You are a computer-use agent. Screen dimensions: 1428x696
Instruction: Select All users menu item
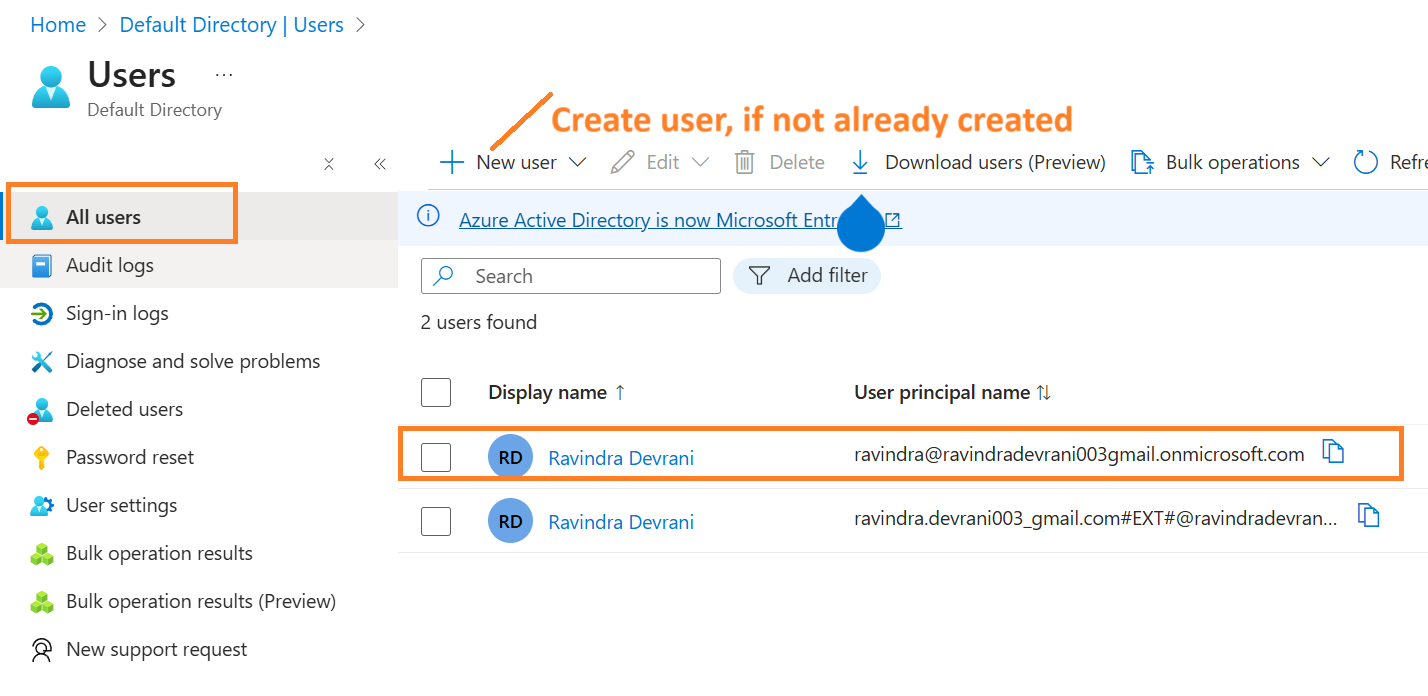click(103, 217)
